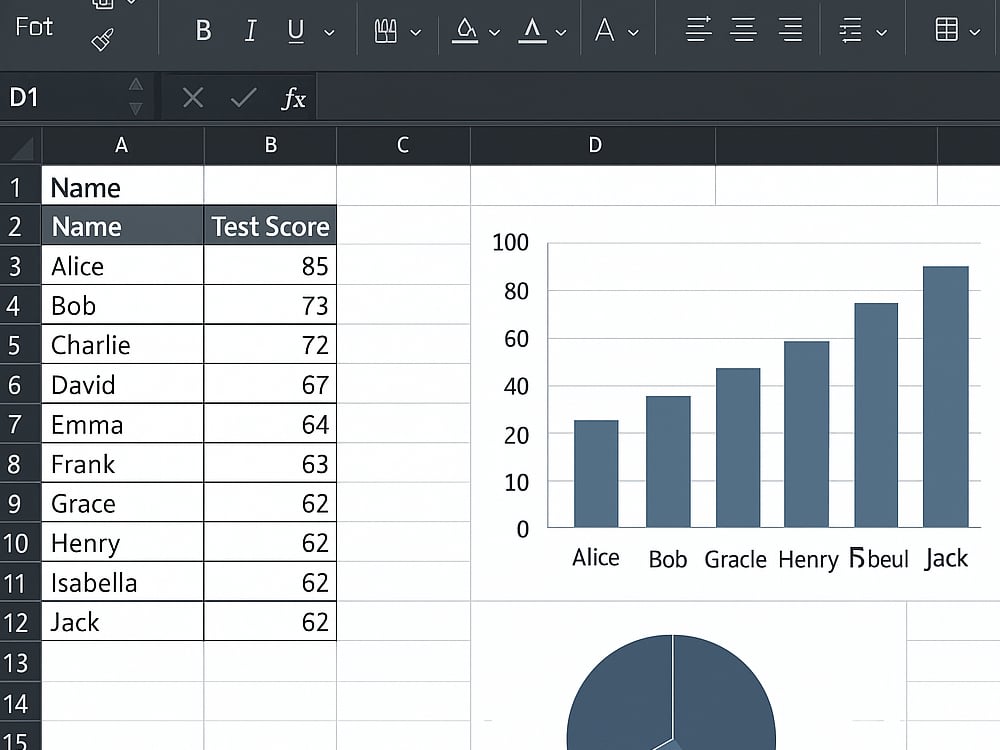Expand the borders dropdown arrow

pyautogui.click(x=415, y=33)
